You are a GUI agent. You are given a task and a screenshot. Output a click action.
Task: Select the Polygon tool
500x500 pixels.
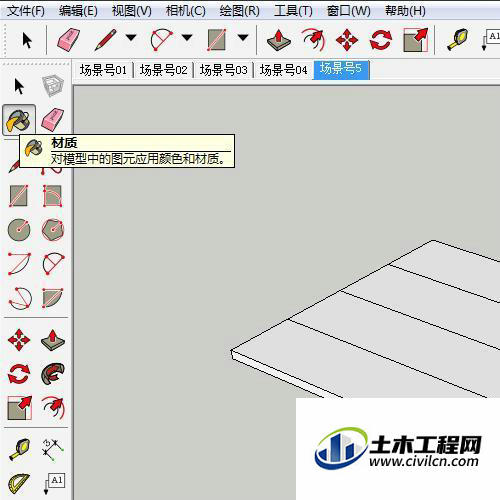click(x=53, y=229)
